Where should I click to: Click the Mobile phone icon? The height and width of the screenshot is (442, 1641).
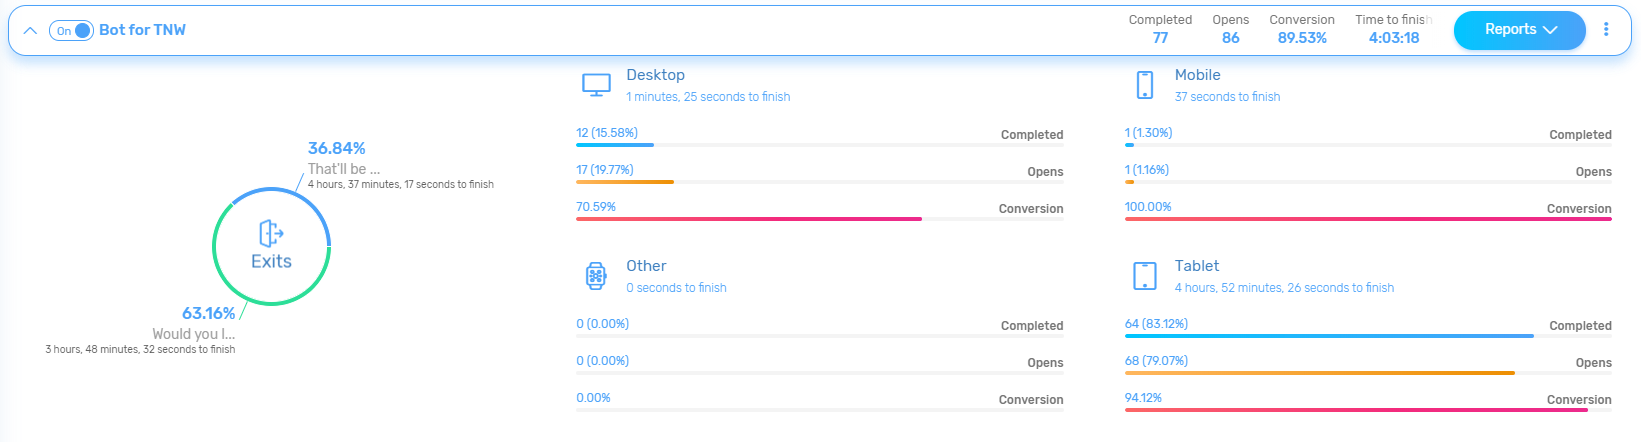click(x=1145, y=85)
